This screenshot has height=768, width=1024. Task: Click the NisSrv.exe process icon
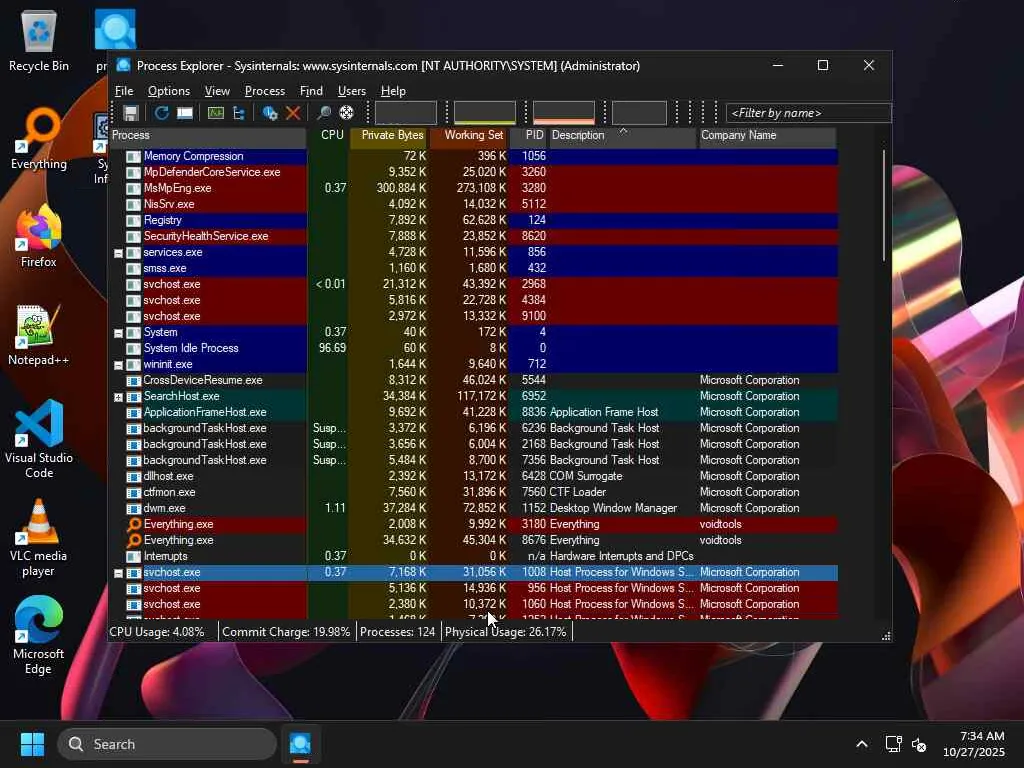coord(133,204)
